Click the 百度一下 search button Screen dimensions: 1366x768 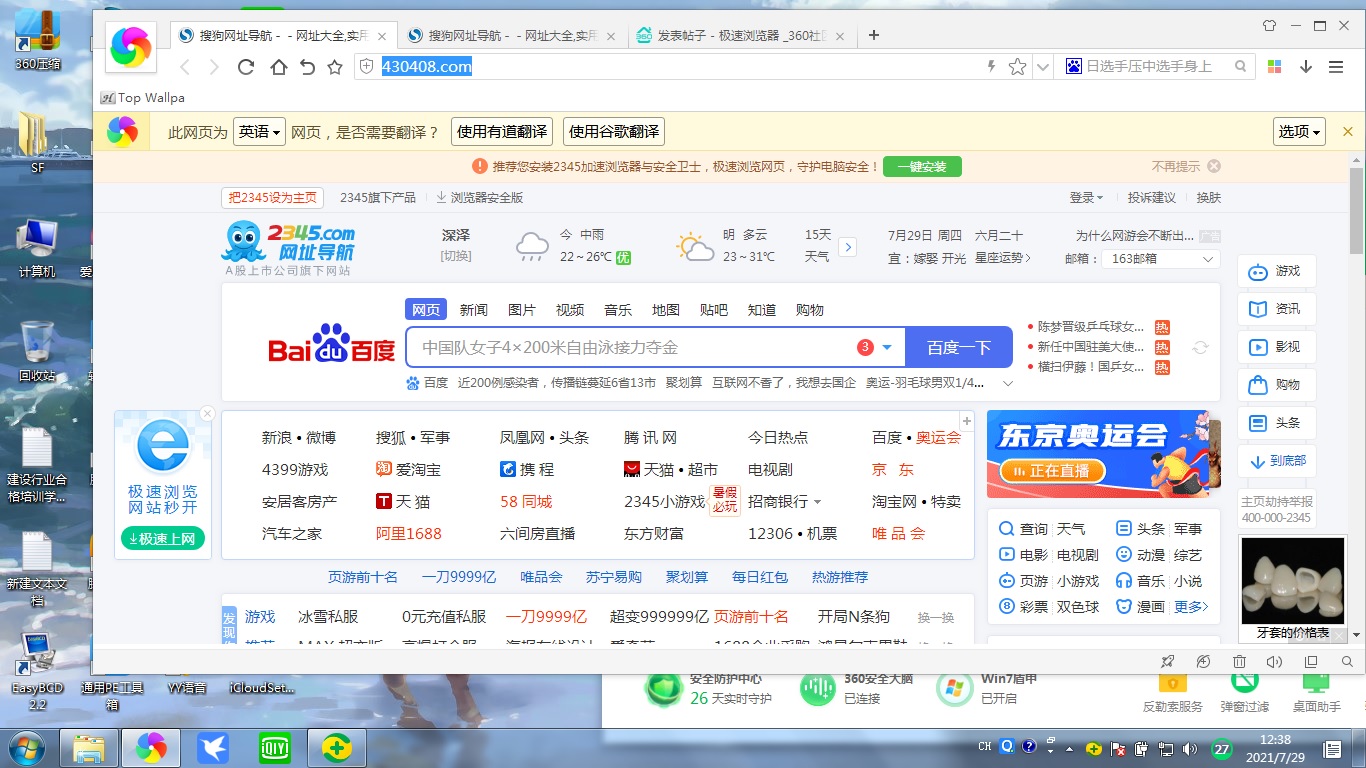tap(958, 347)
